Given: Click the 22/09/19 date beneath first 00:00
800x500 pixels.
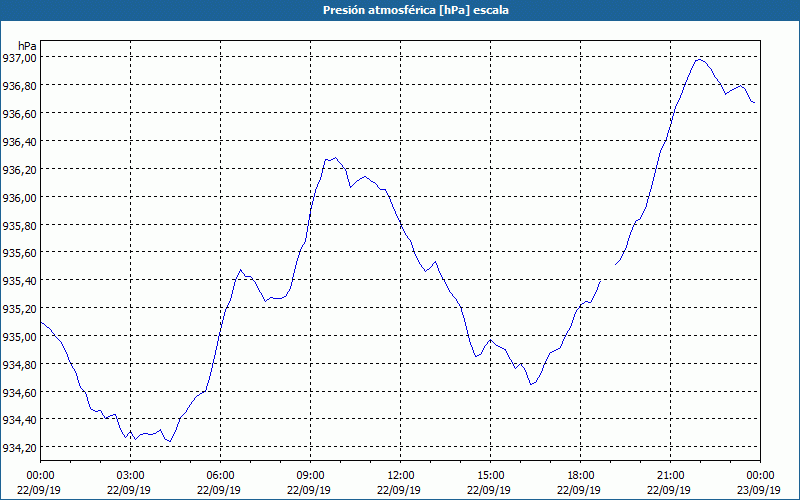Looking at the screenshot, I should [x=39, y=490].
